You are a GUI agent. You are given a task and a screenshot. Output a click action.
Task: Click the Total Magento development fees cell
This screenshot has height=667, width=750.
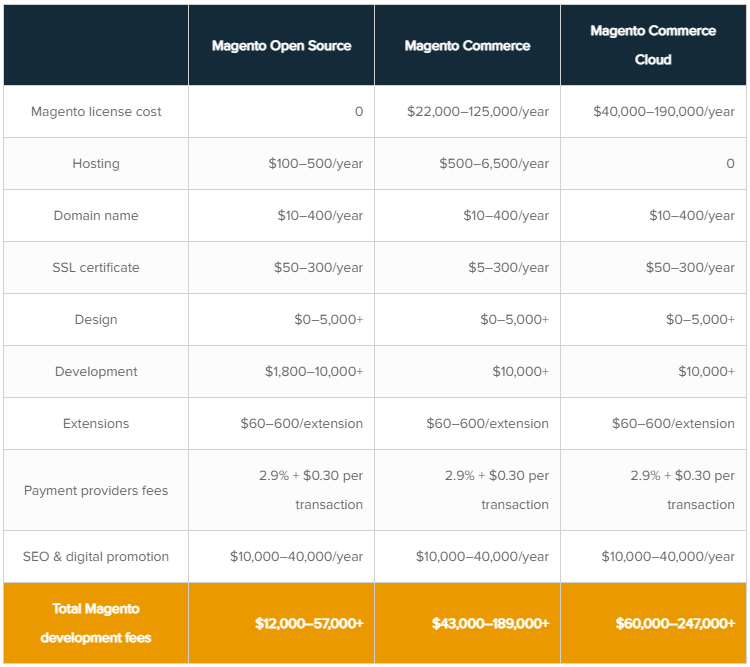(96, 623)
